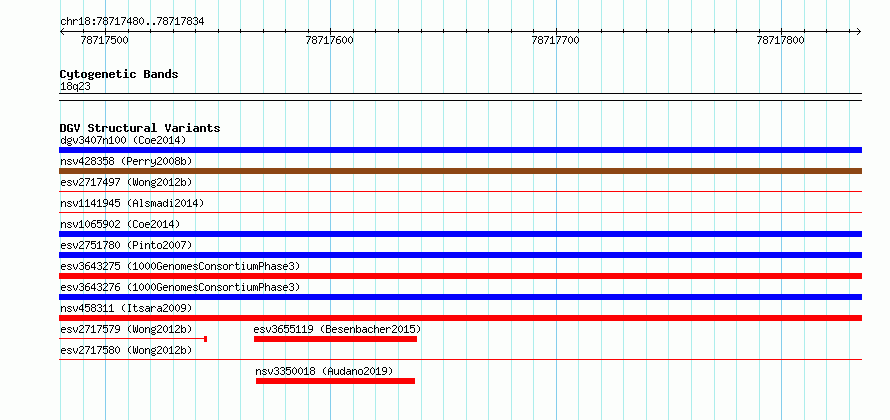Open esv3643276 (1000GenomesConsortiumPhase3) label

tap(180, 287)
